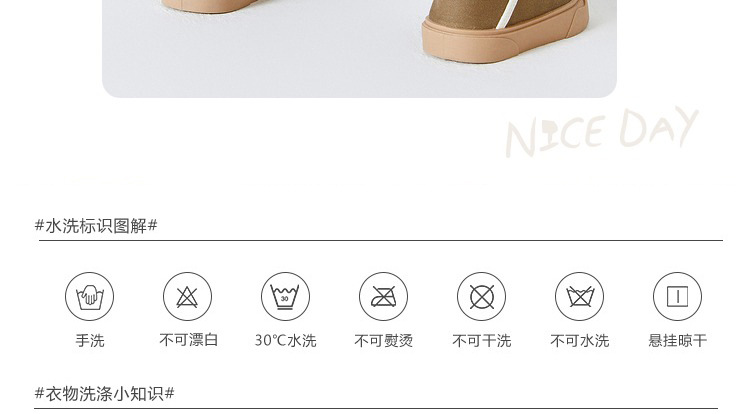Click the do-not-wash crossed tub icon

click(579, 296)
